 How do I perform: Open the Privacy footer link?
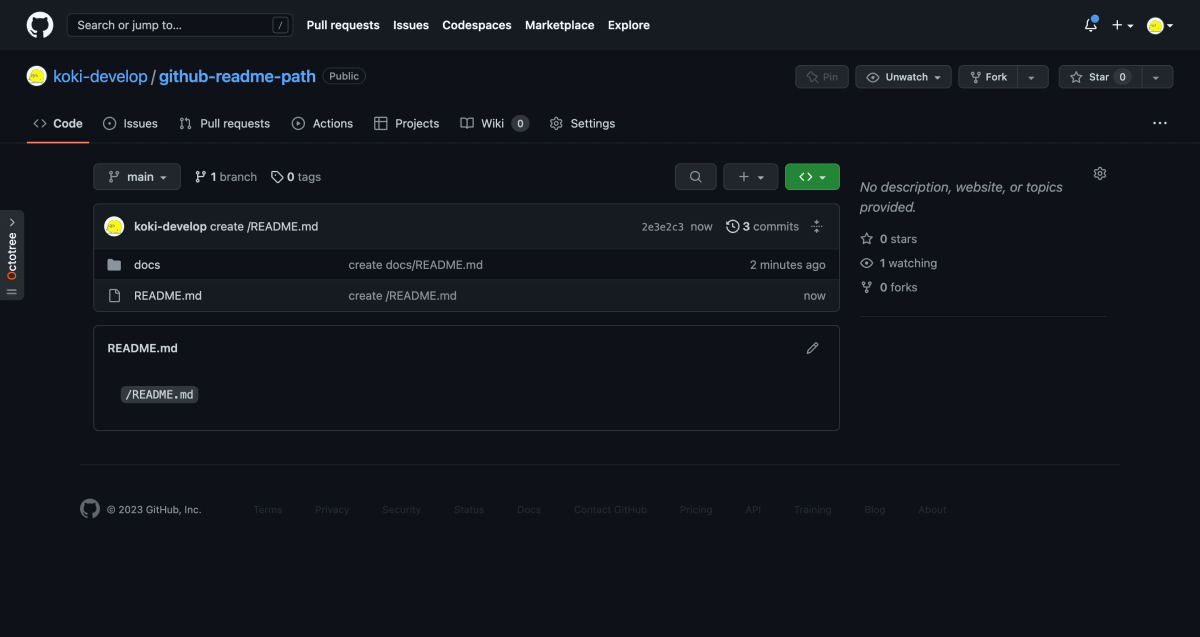click(x=332, y=510)
